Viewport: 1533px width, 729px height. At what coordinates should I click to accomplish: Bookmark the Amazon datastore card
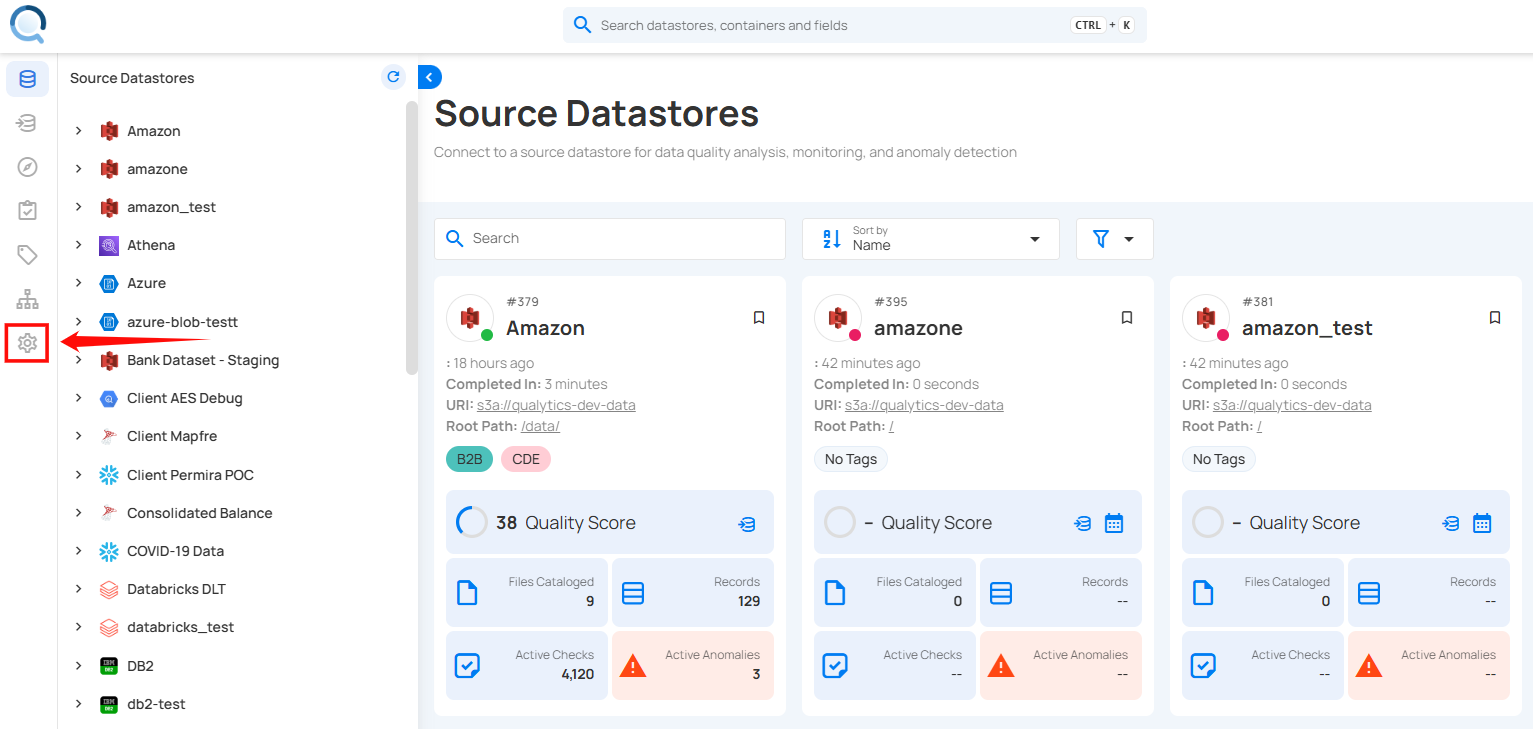tap(759, 317)
